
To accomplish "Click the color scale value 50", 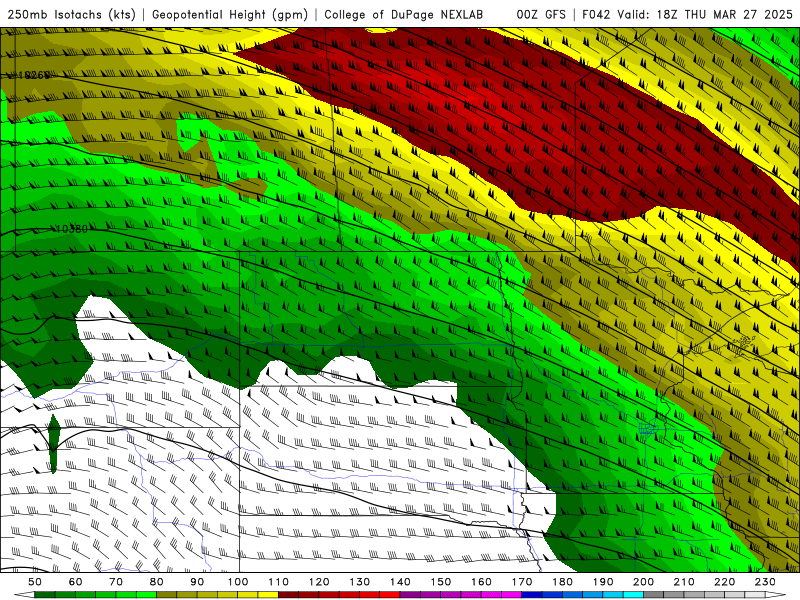I will (x=35, y=582).
